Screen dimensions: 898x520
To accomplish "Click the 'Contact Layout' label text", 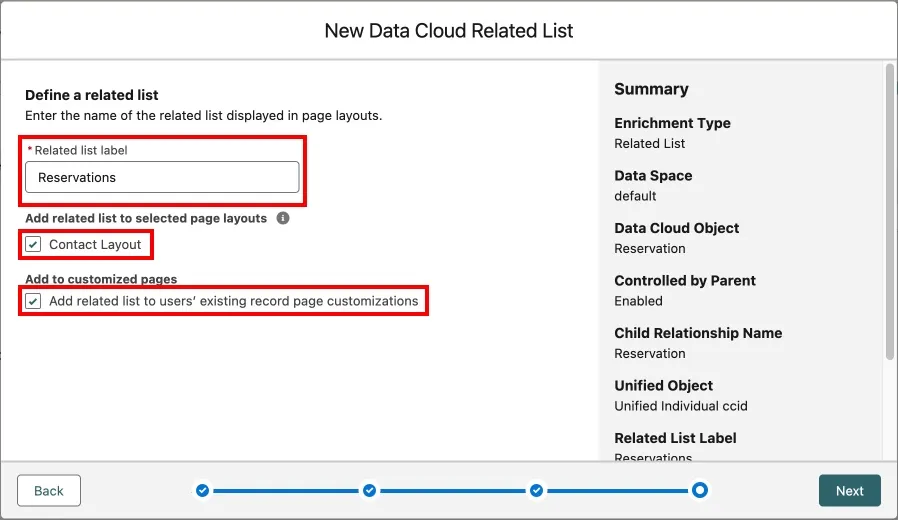I will [x=95, y=244].
